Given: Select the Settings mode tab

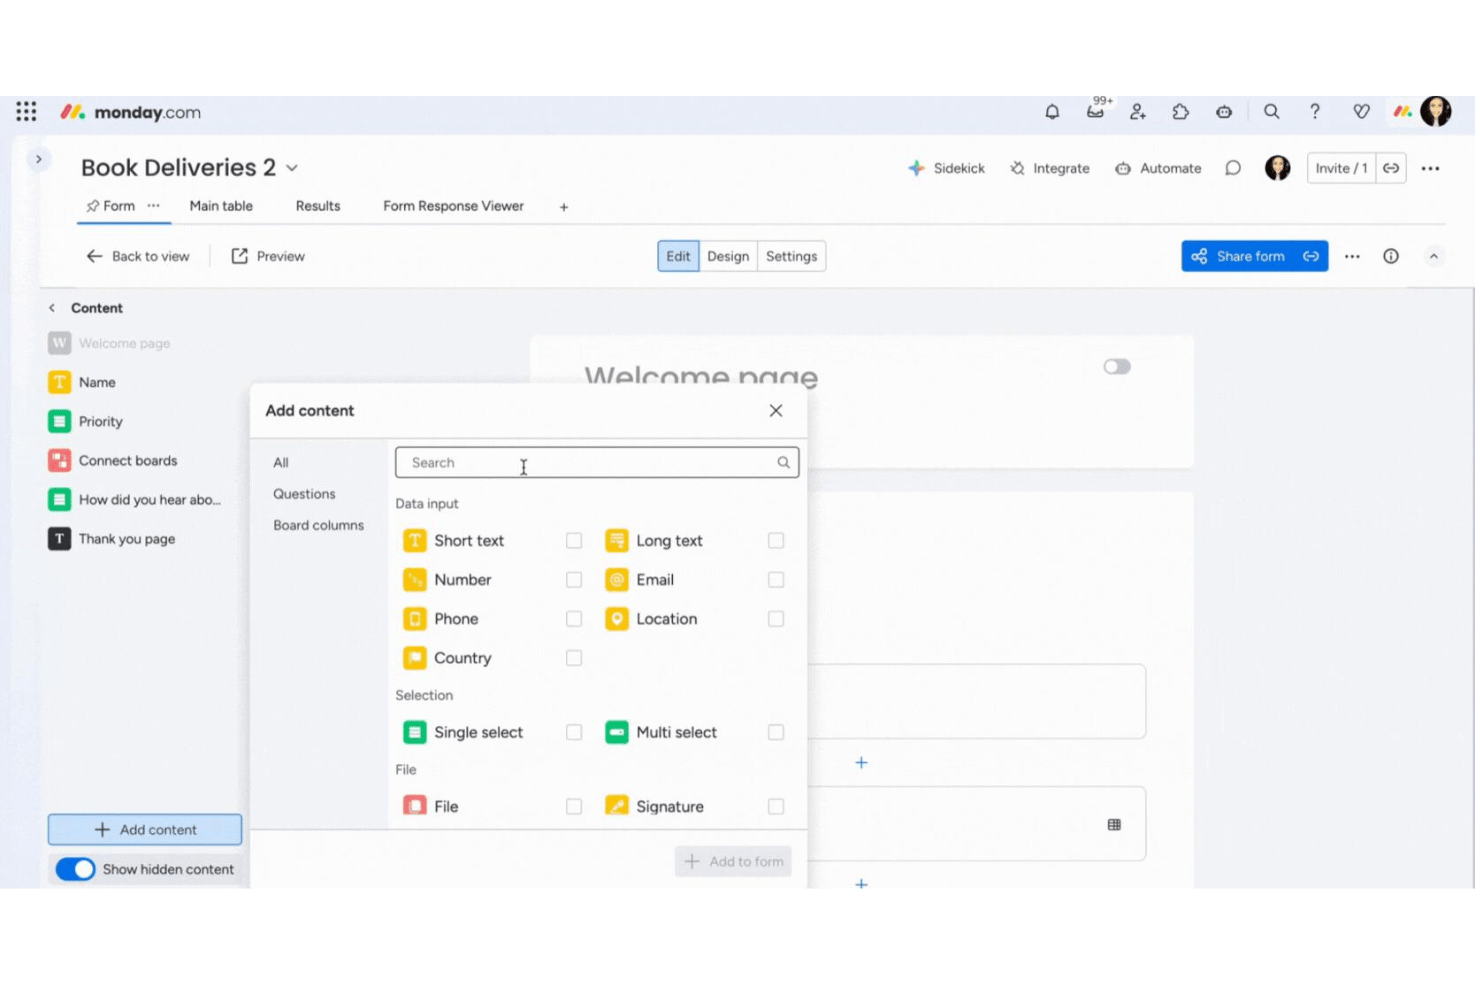Looking at the screenshot, I should pyautogui.click(x=791, y=256).
